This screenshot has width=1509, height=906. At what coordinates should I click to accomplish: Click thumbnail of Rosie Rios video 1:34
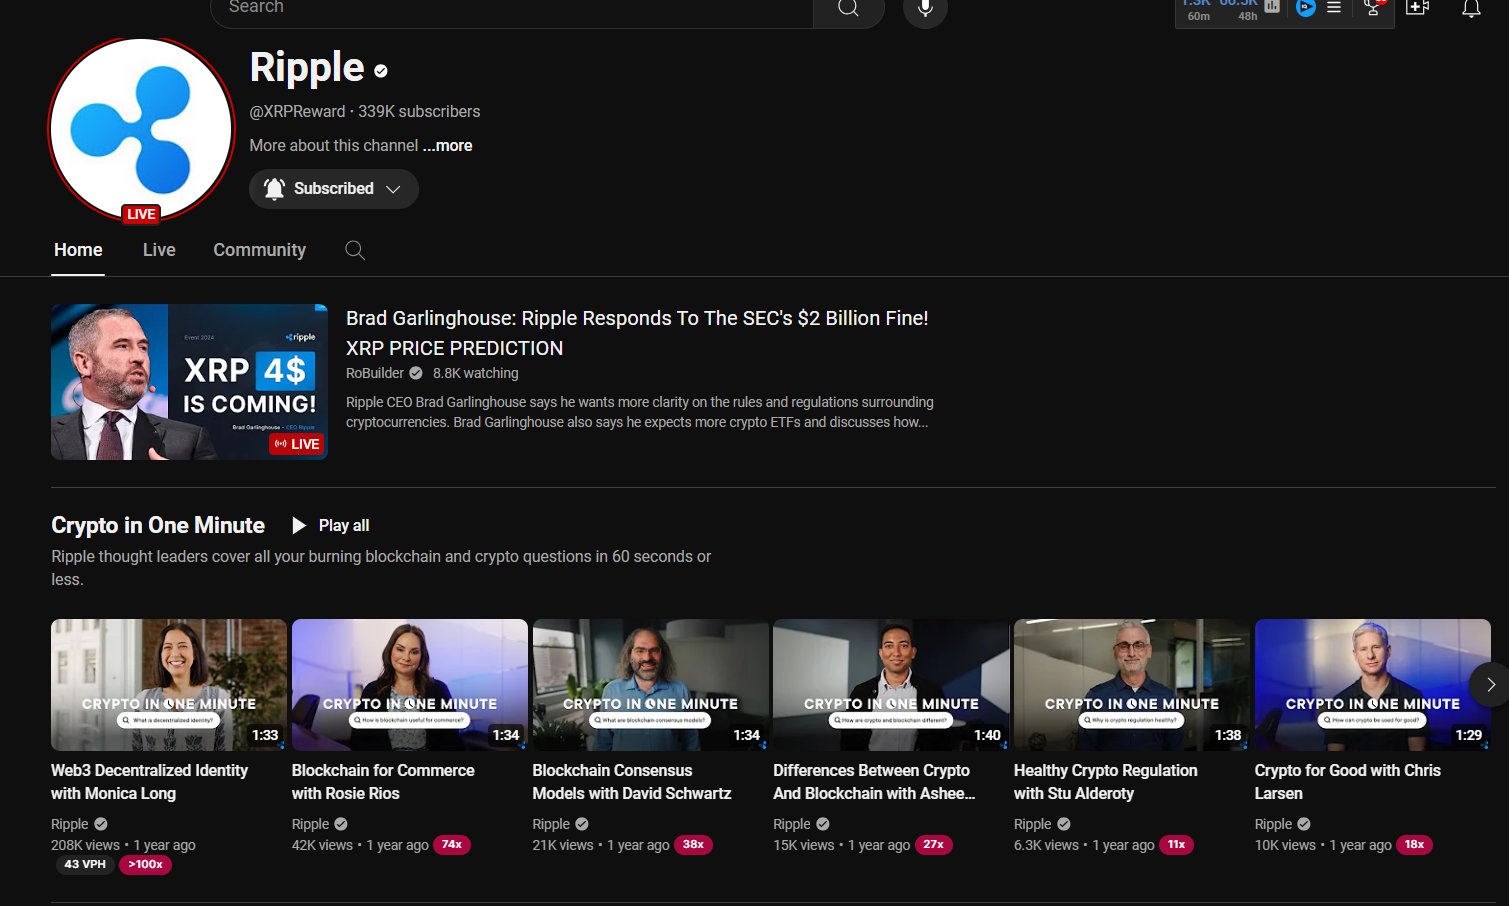tap(410, 685)
